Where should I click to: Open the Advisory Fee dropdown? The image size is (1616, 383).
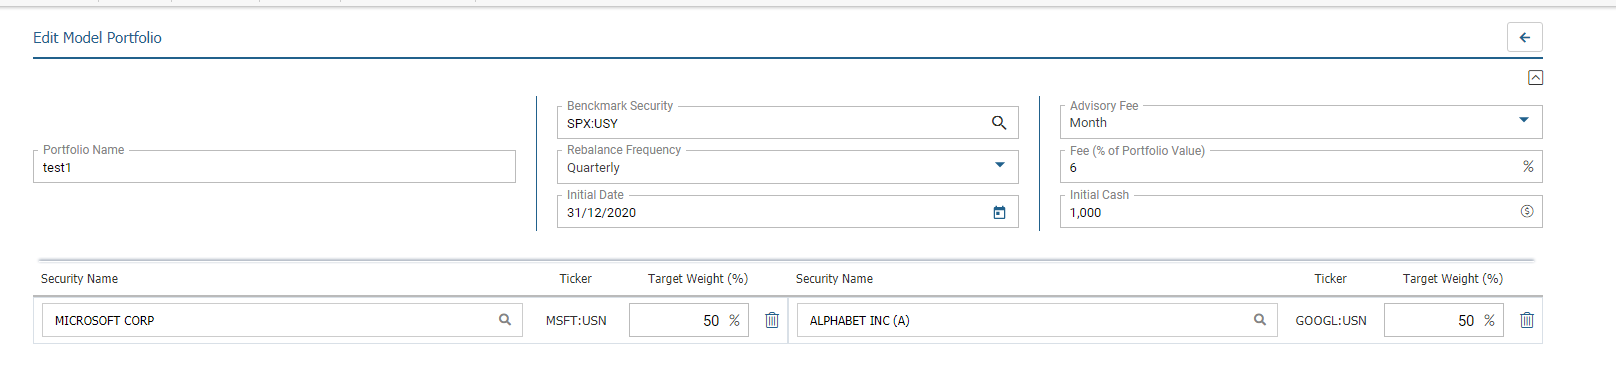[1523, 121]
